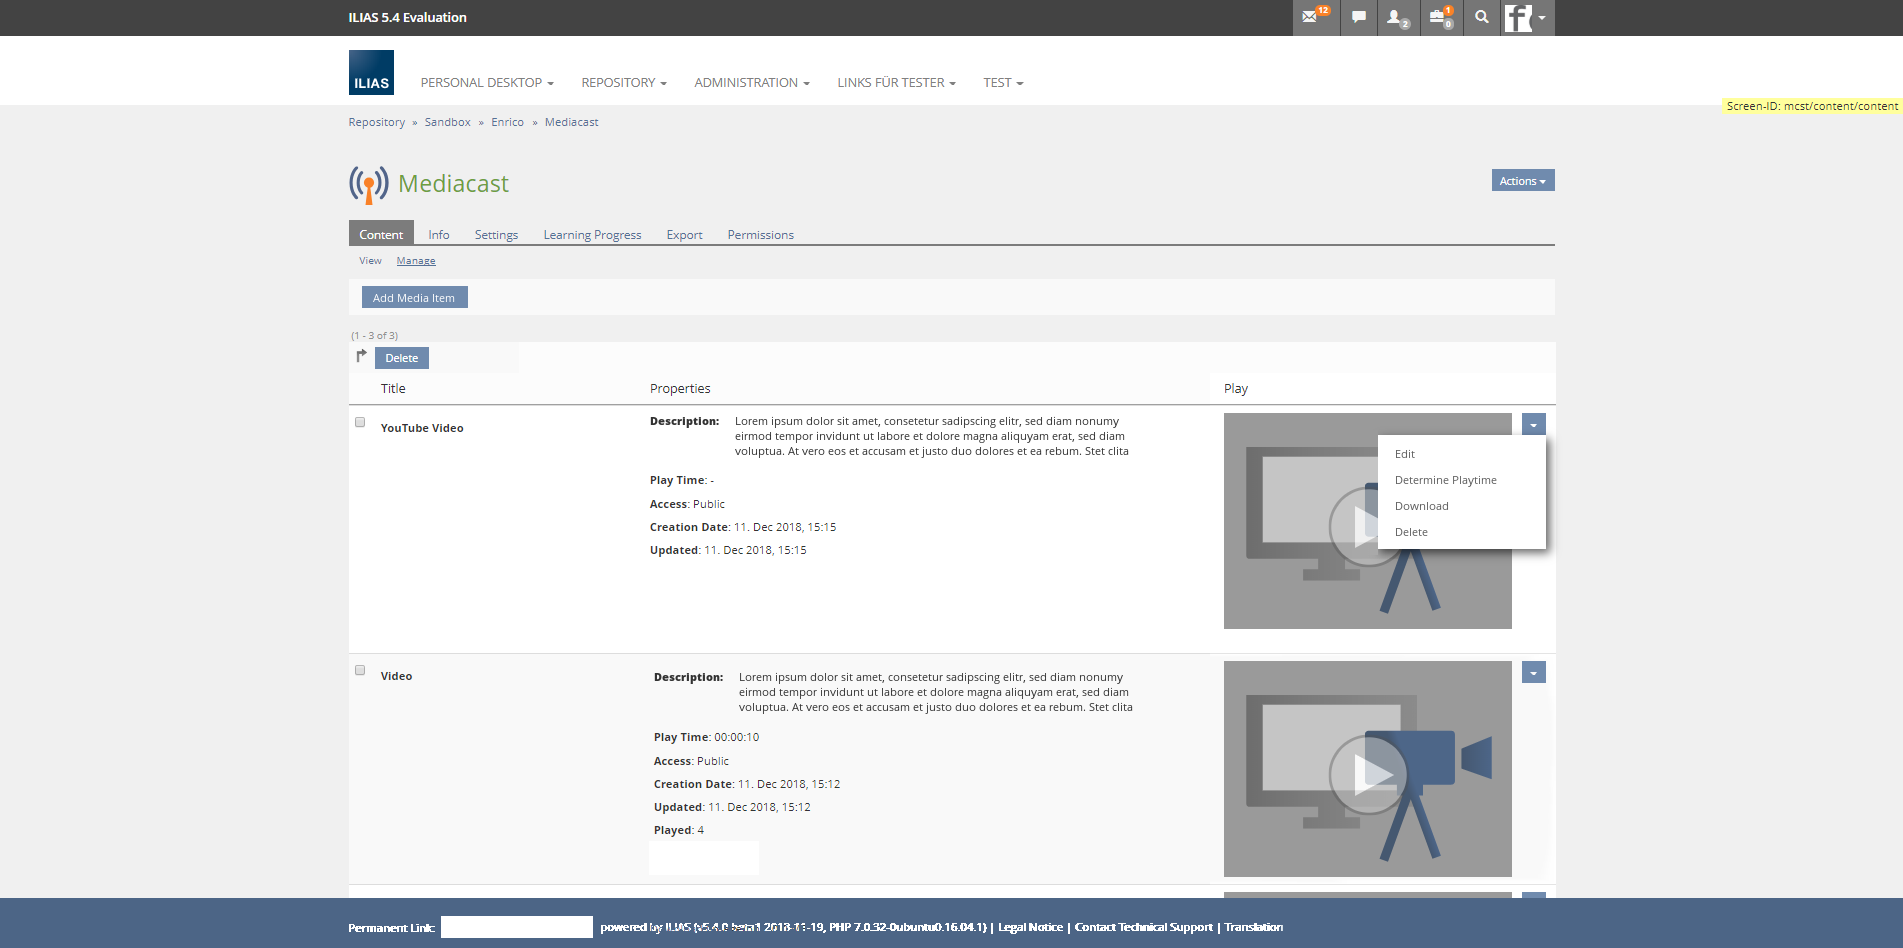Open the chat speech bubble icon

pyautogui.click(x=1358, y=17)
